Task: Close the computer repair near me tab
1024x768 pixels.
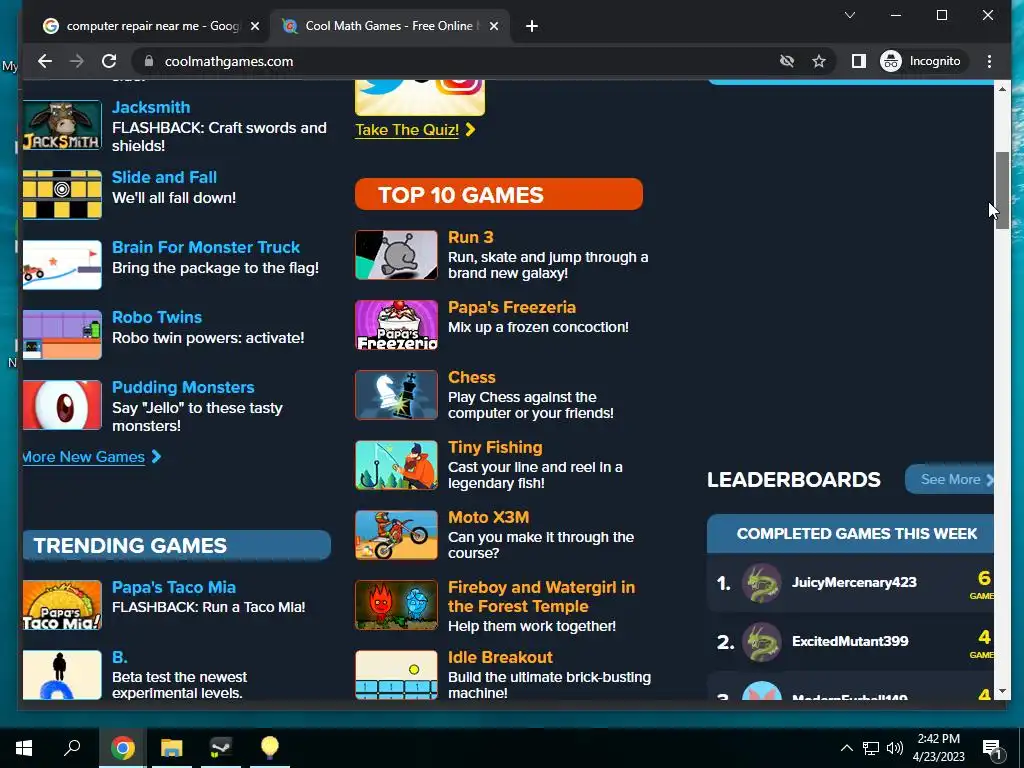Action: pos(255,26)
